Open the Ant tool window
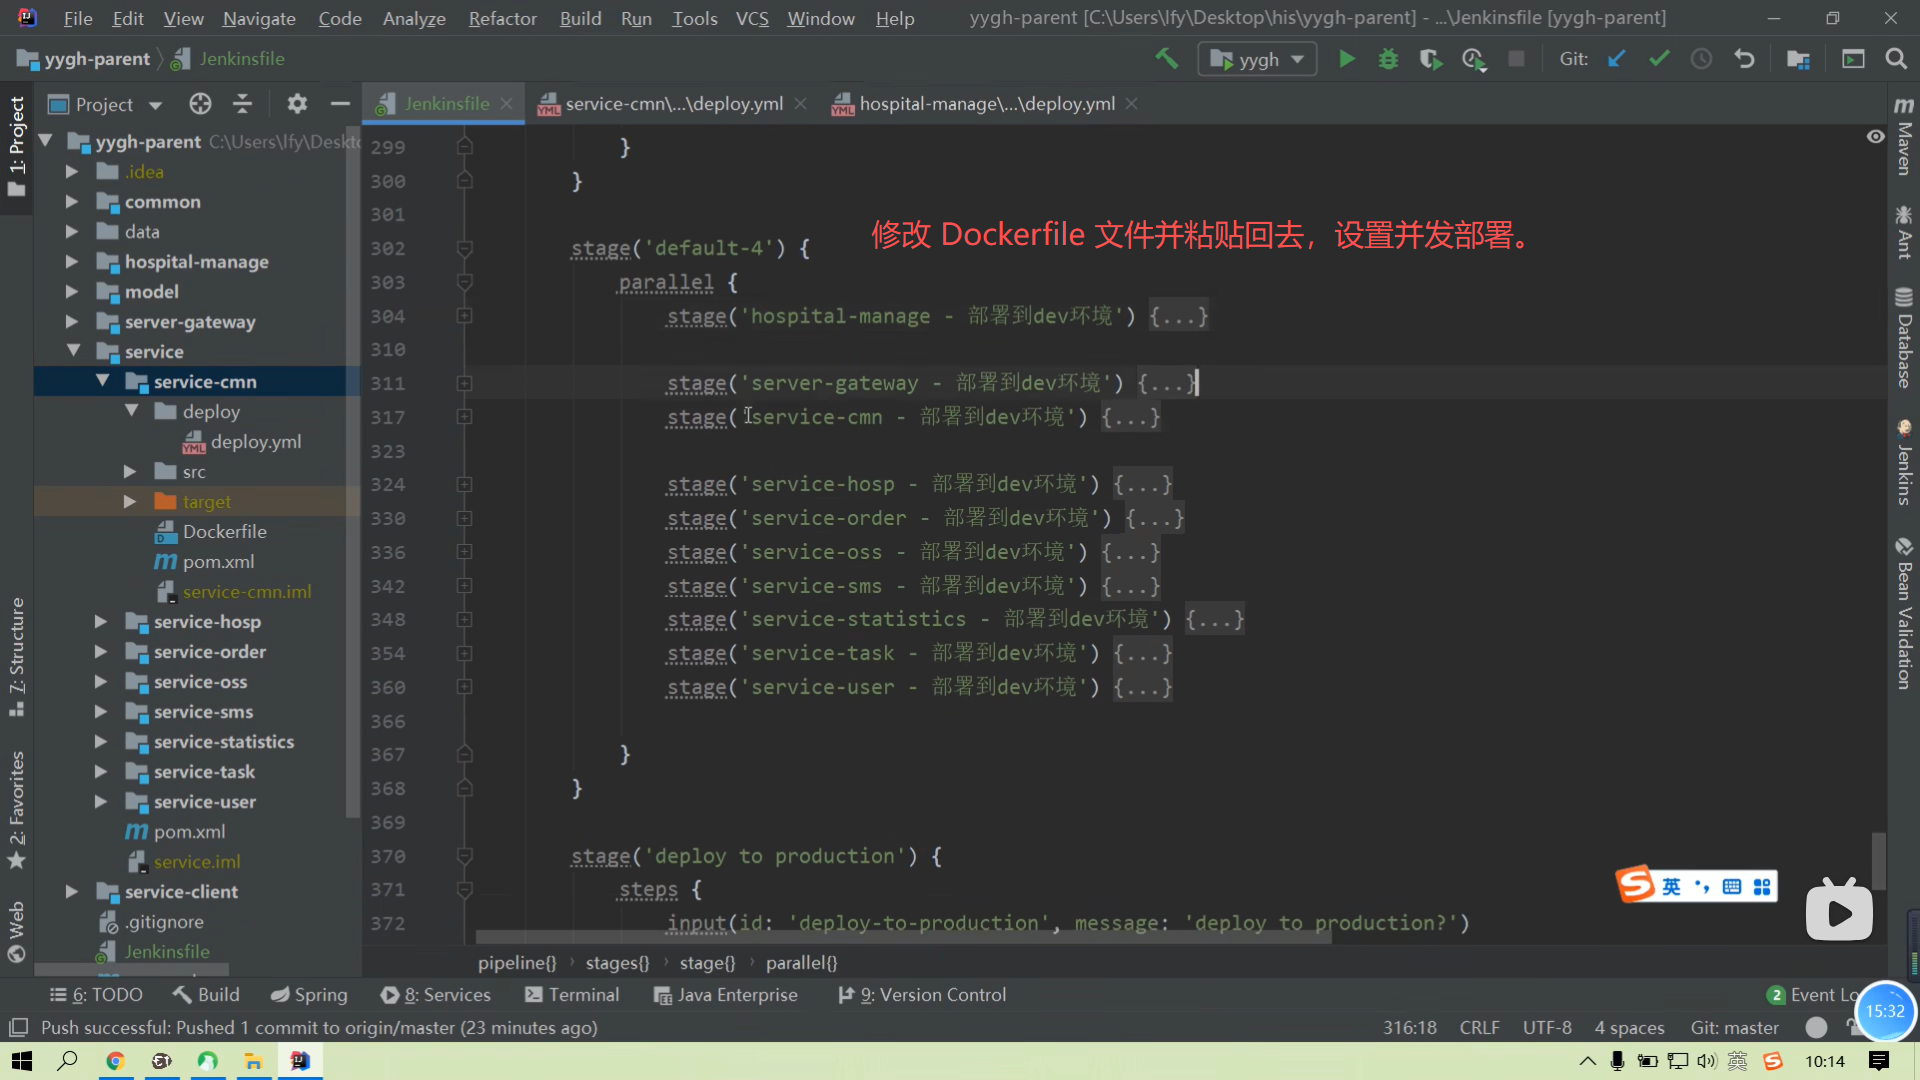Screen dimensions: 1920x1080 tap(1904, 232)
